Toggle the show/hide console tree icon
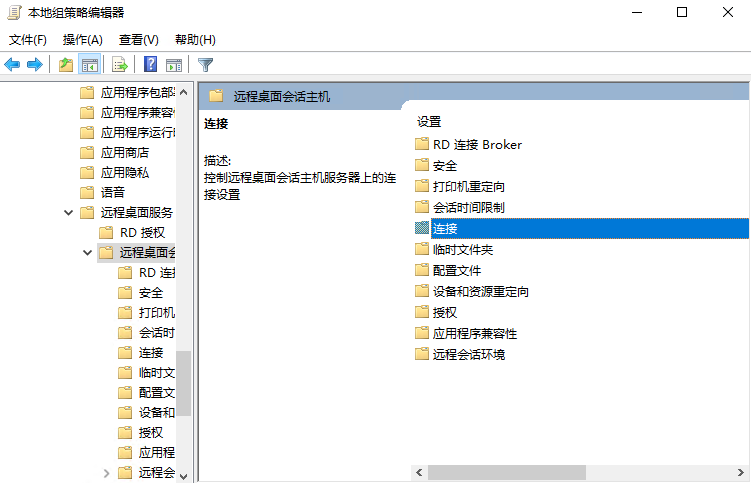This screenshot has width=751, height=483. 89,65
